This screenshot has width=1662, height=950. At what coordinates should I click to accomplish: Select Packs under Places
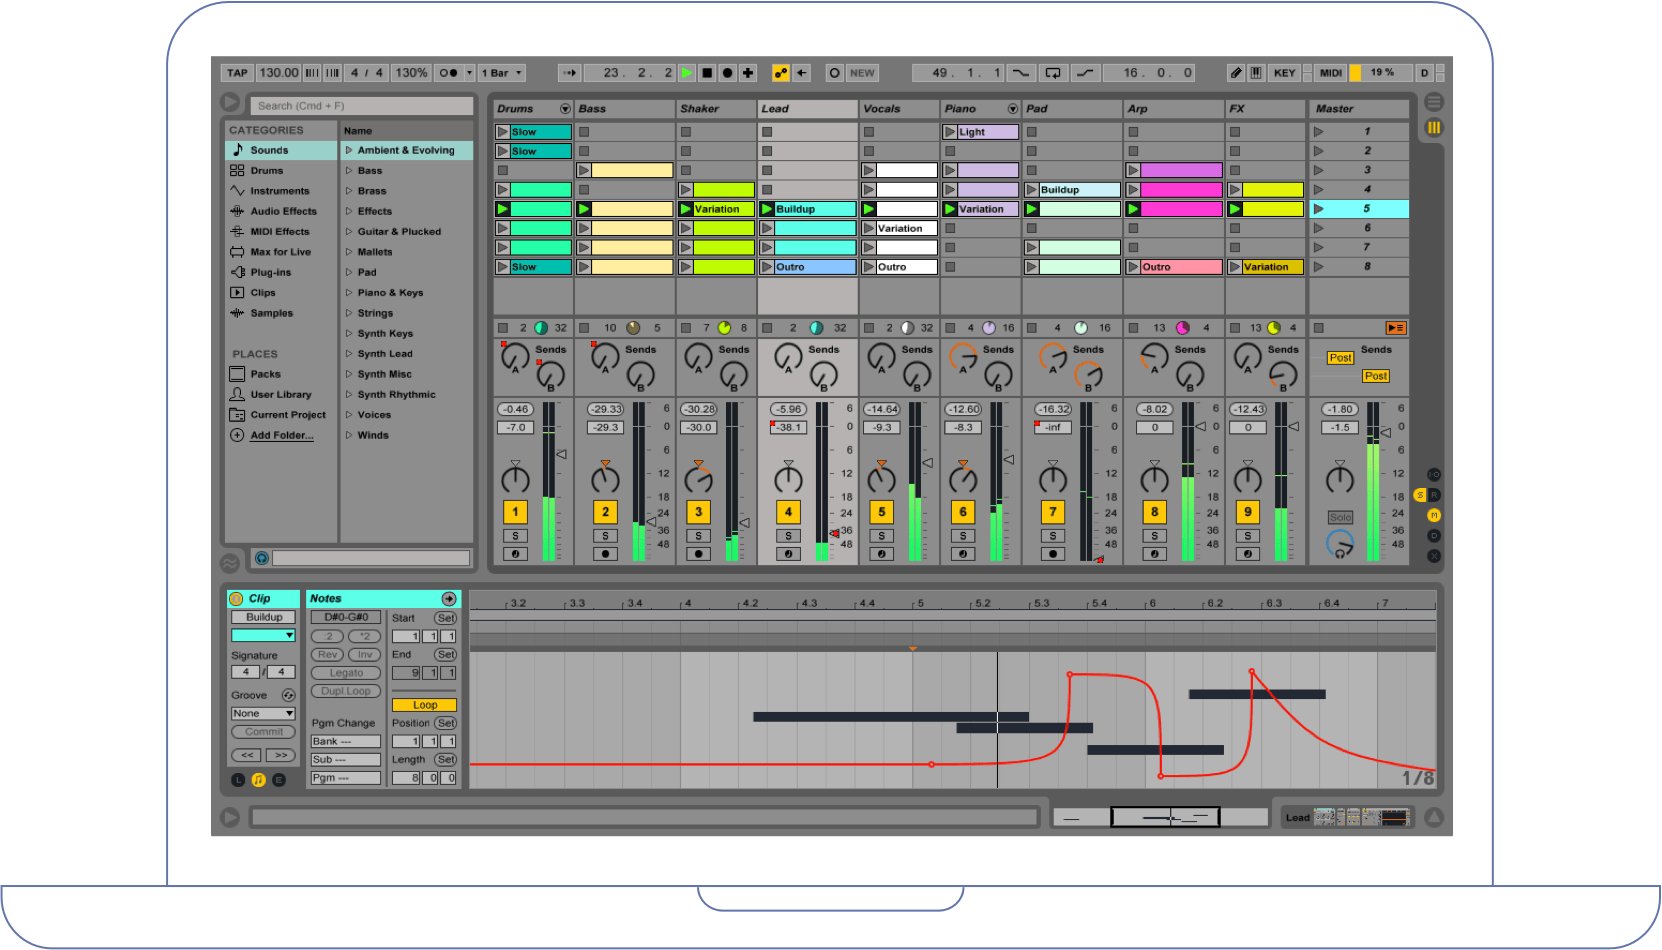pyautogui.click(x=265, y=373)
